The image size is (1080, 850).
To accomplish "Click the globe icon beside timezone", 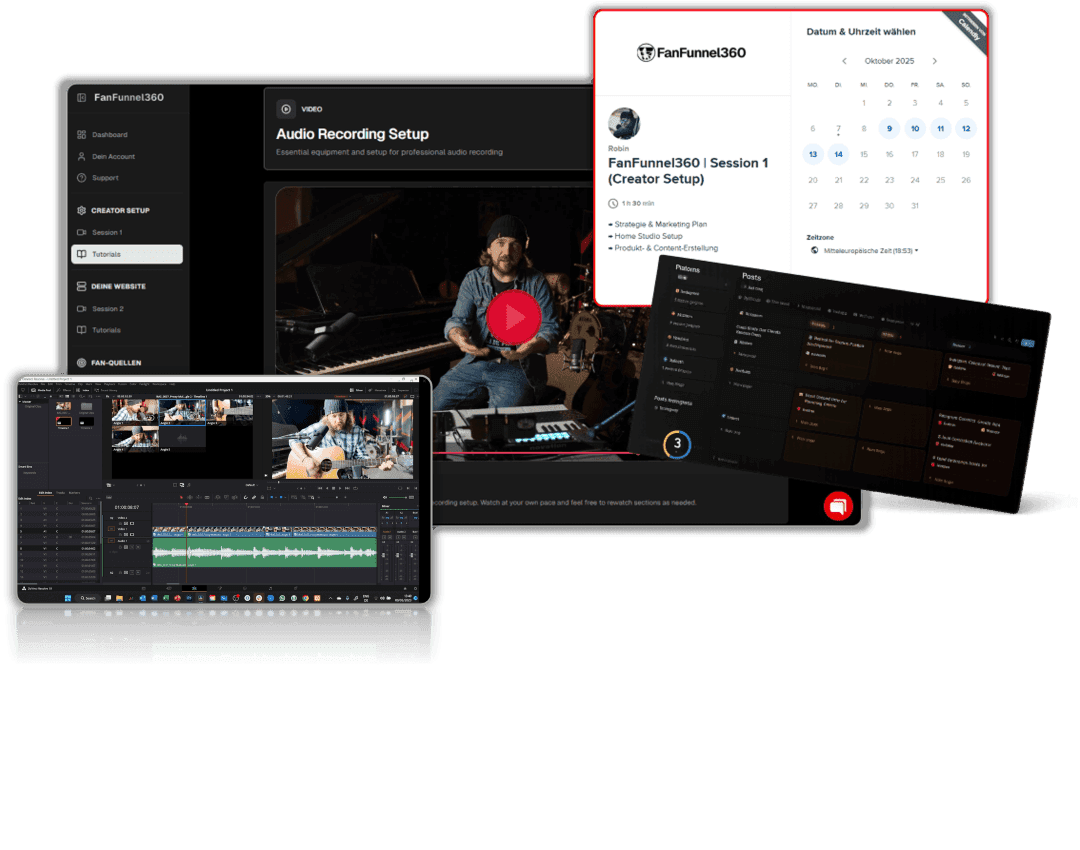I will [x=814, y=250].
